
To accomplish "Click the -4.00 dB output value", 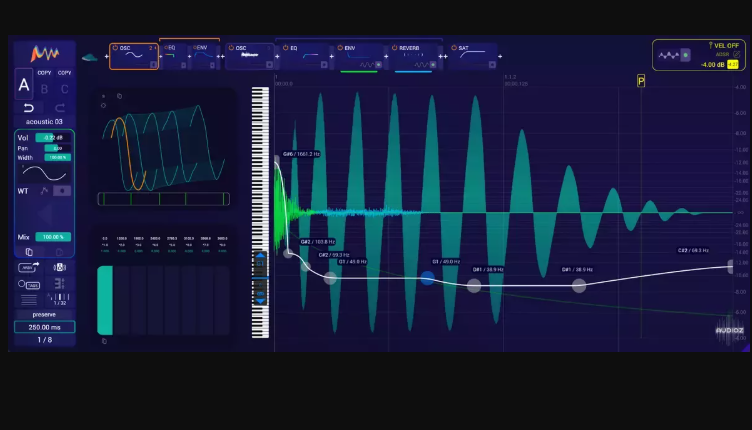I will [714, 64].
